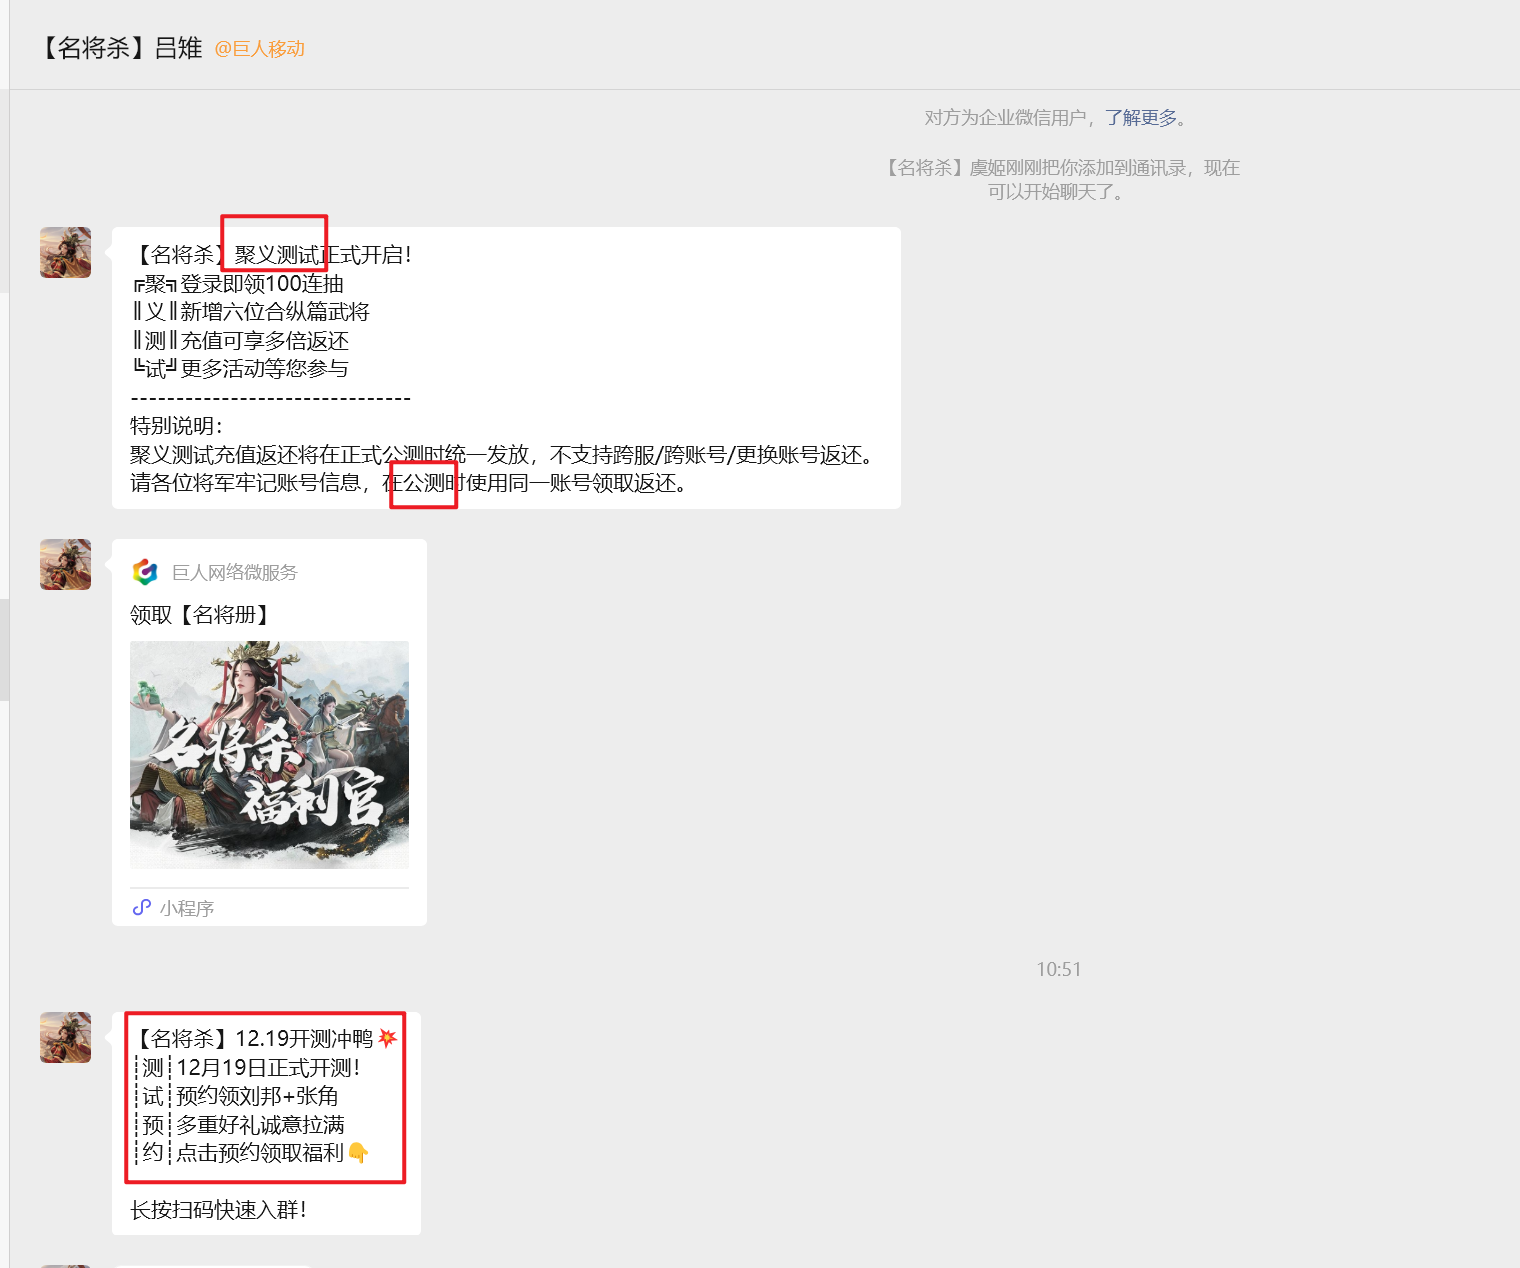Click the line 12月19日正式开测!
The width and height of the screenshot is (1520, 1268).
coord(269,1068)
